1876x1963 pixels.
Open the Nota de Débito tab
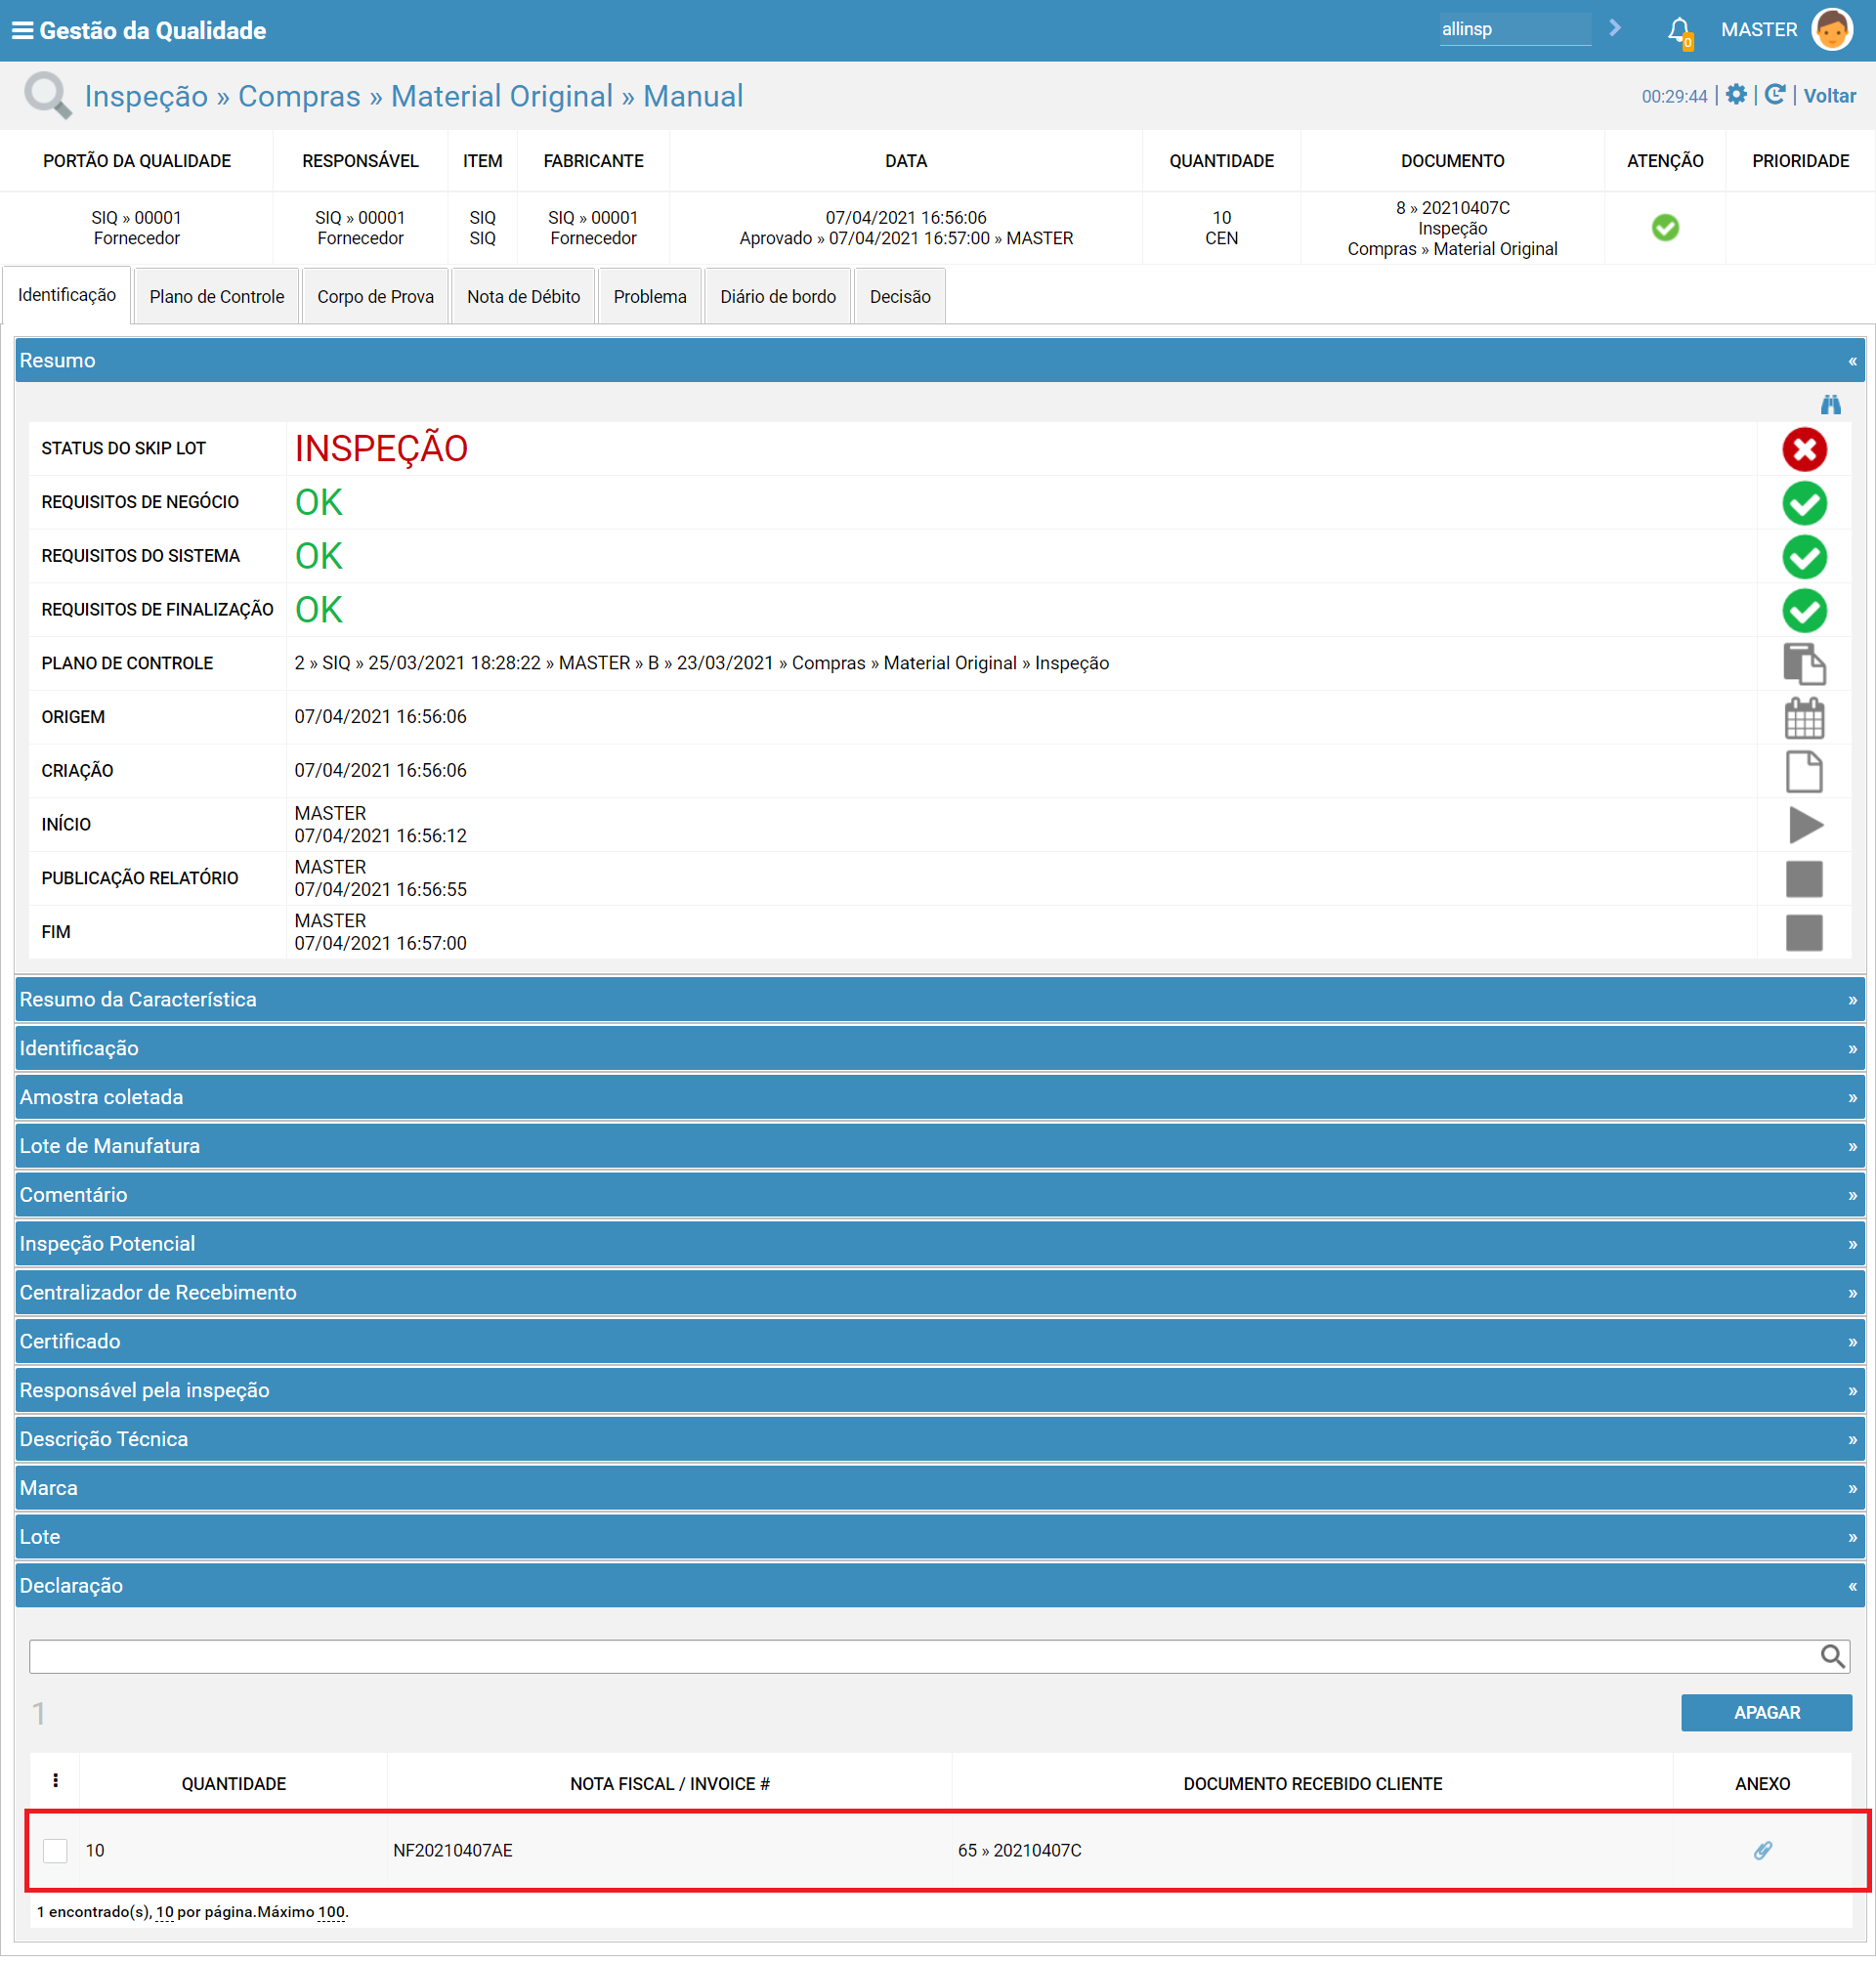click(x=524, y=297)
